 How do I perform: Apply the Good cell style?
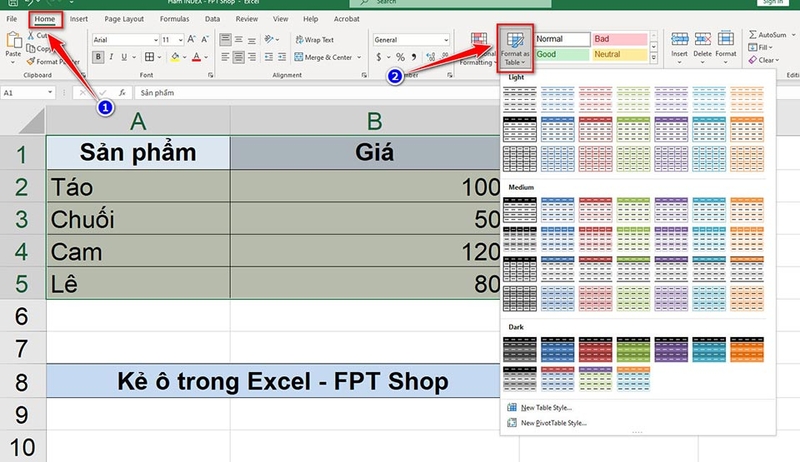pyautogui.click(x=562, y=54)
